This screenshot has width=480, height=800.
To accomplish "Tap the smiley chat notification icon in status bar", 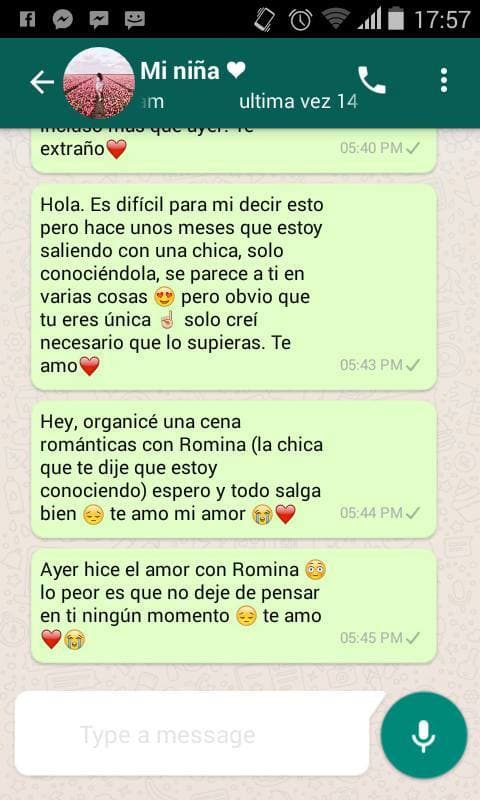I will [x=135, y=19].
